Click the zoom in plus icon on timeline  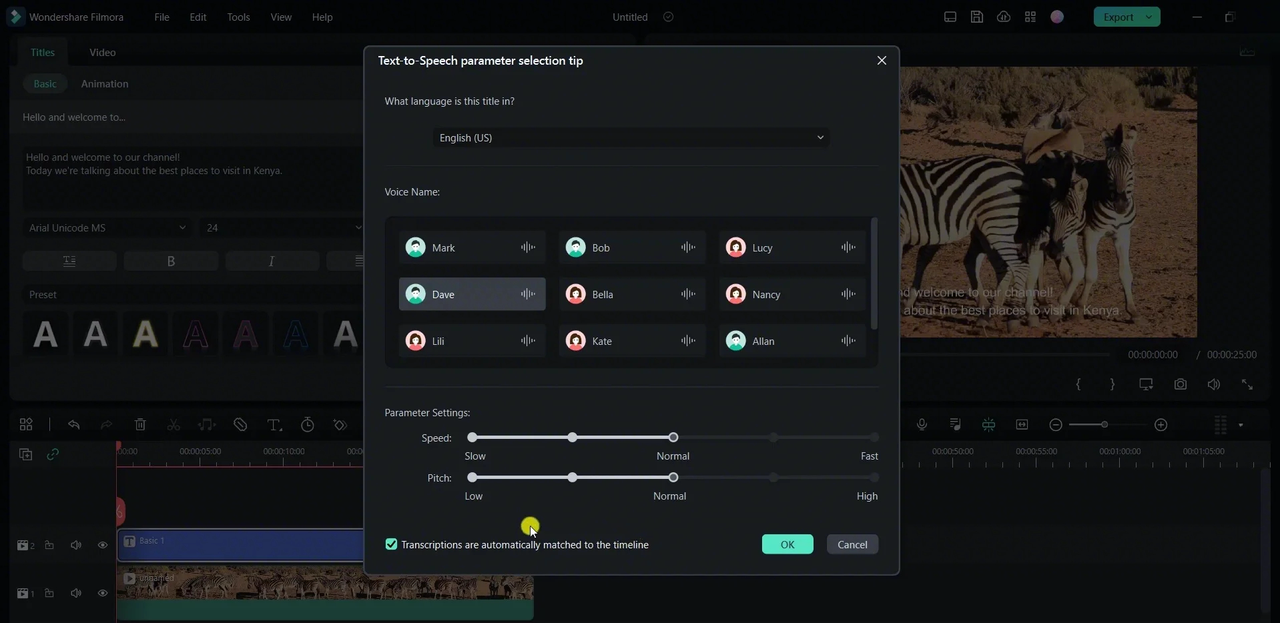pos(1161,425)
